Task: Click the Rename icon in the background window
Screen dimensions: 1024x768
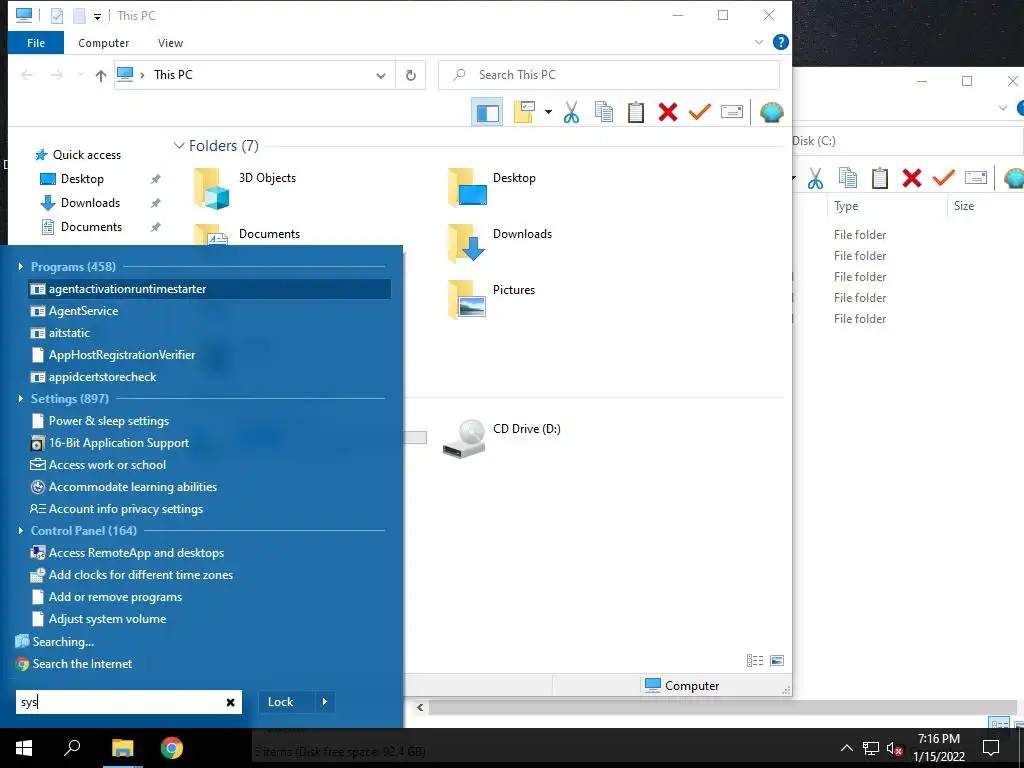Action: (976, 178)
